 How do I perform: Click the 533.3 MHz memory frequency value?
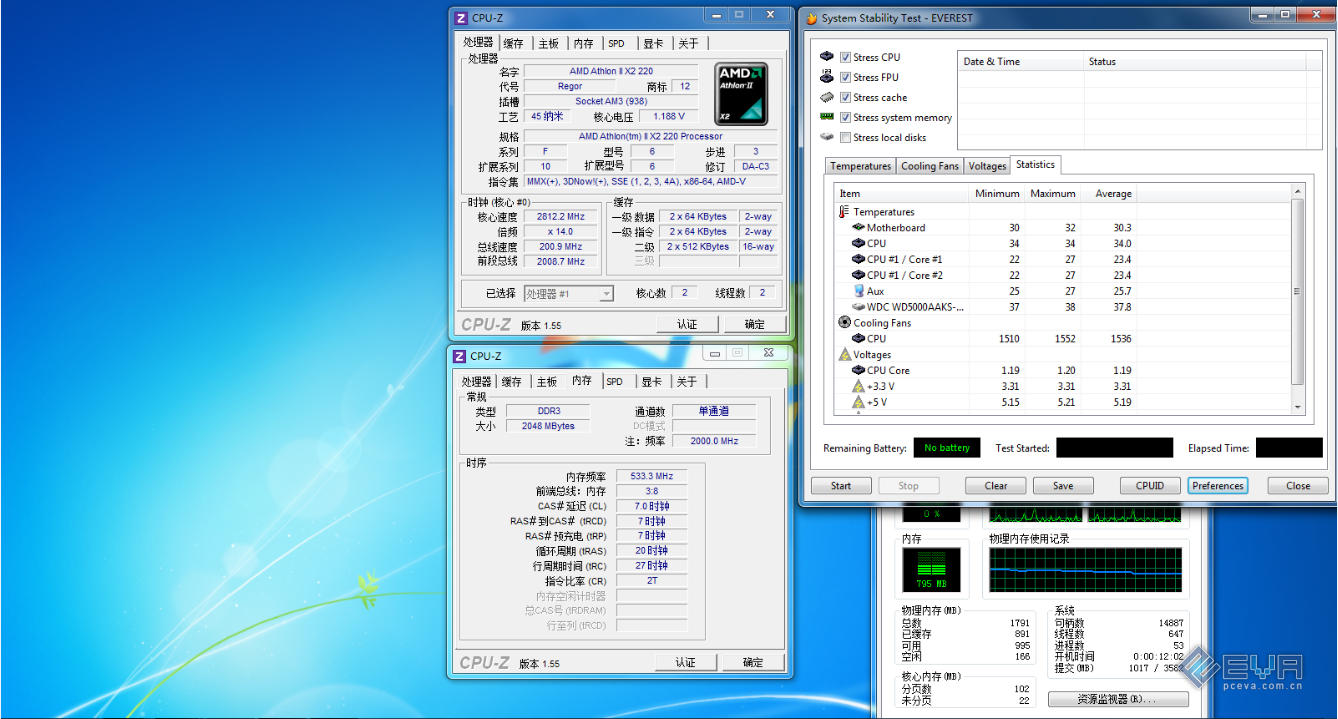click(652, 476)
